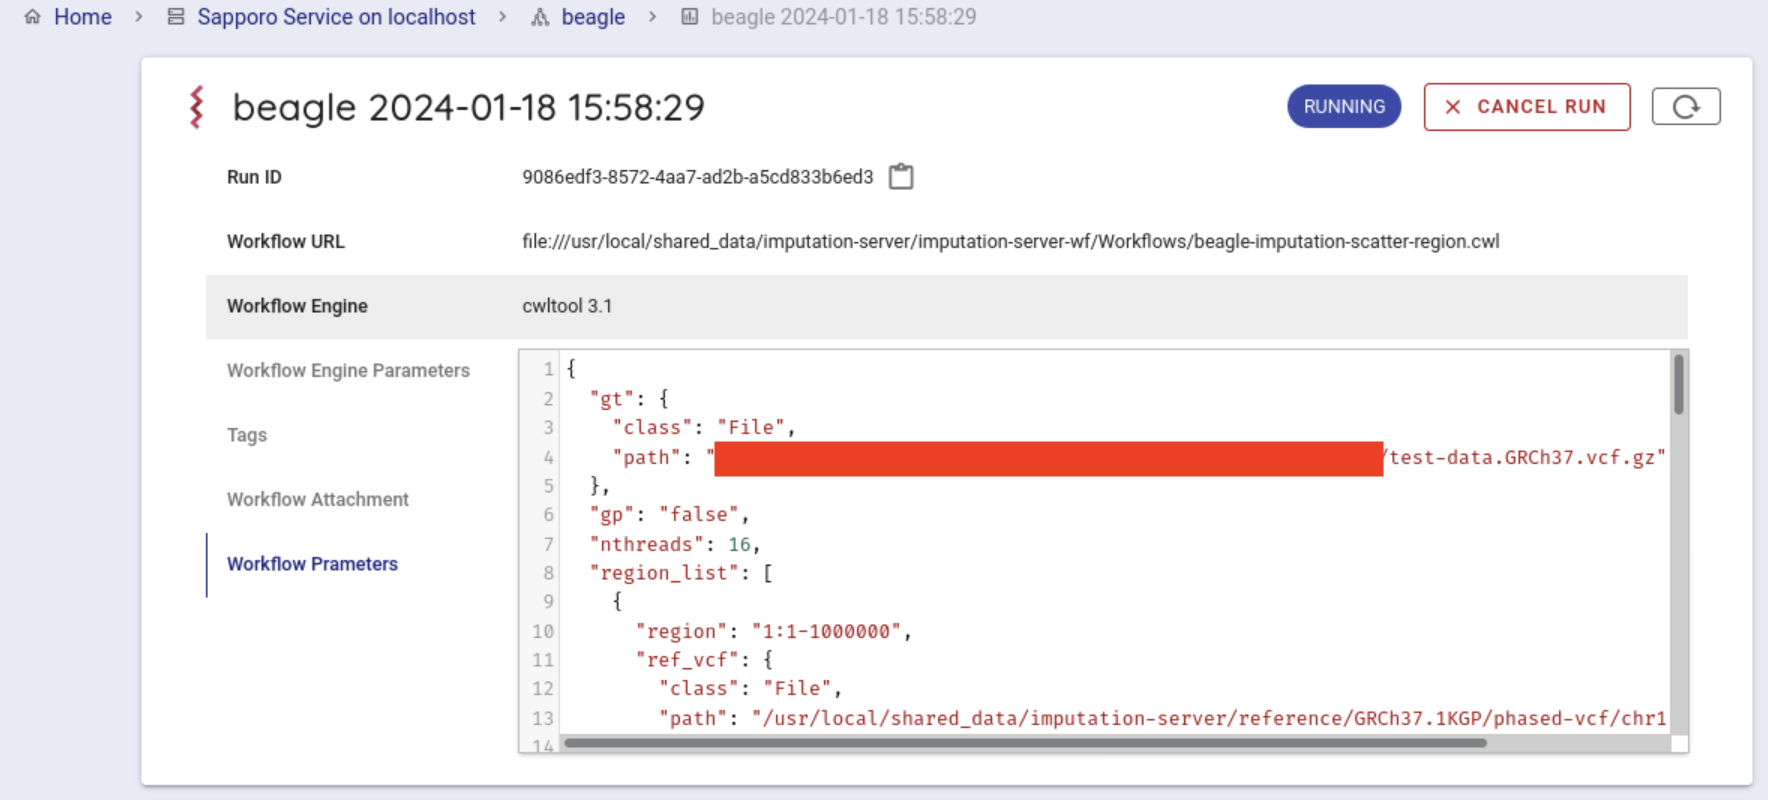Click the home icon in the breadcrumb

click(x=33, y=17)
